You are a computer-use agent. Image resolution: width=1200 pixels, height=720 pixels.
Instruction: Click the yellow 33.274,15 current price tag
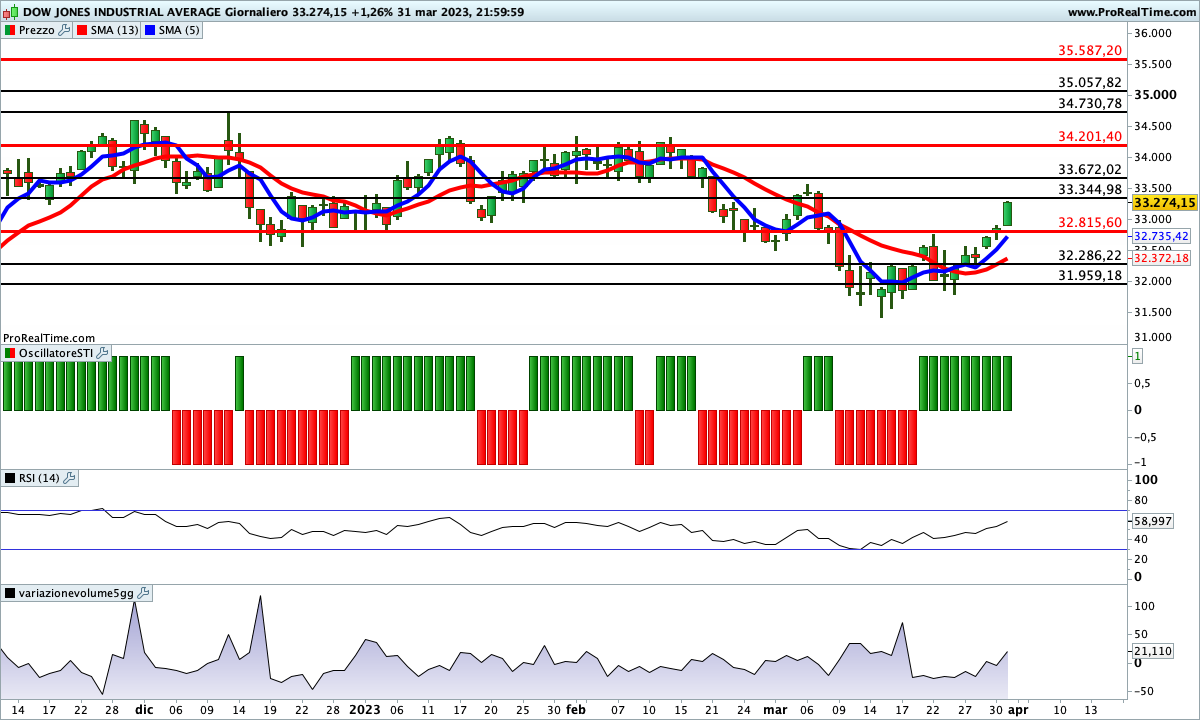[1165, 202]
